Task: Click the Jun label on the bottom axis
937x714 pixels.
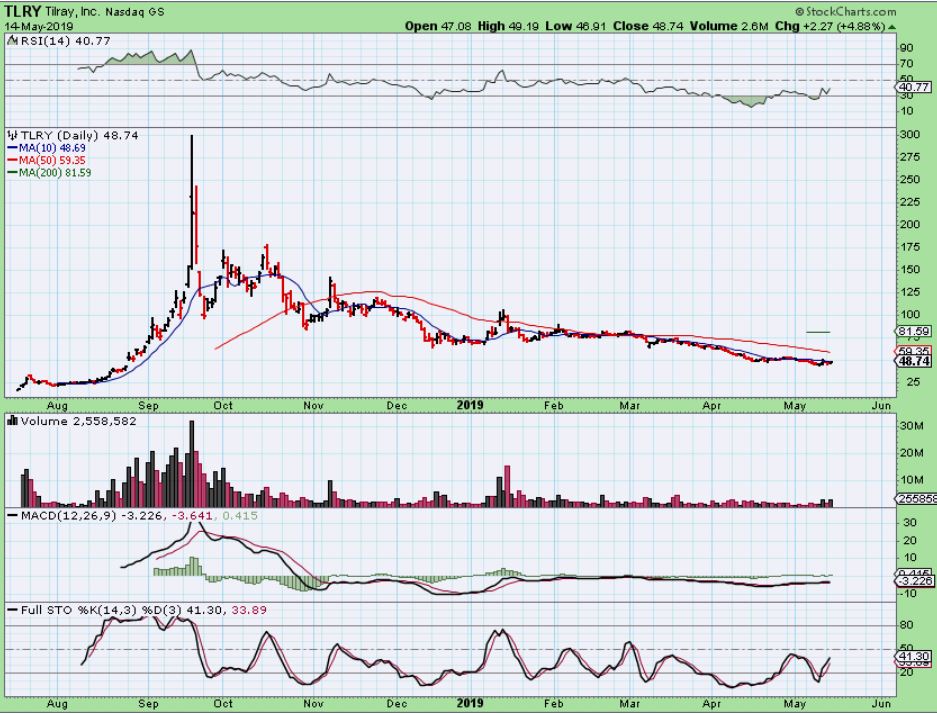Action: click(x=881, y=703)
